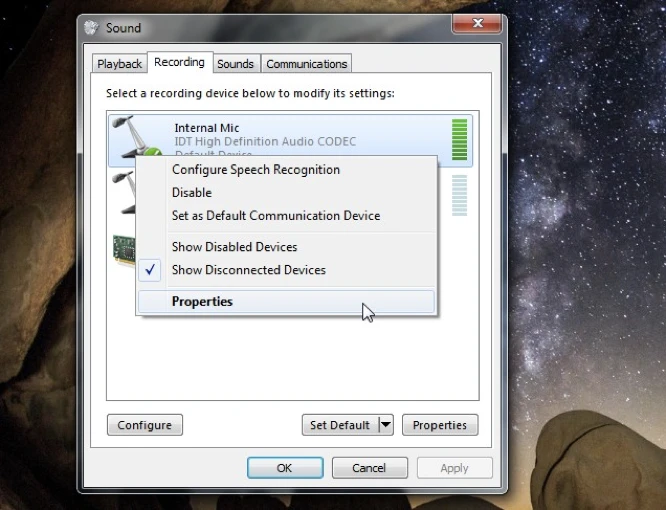
Task: Click the speaker icon in Sound title bar
Action: (x=93, y=28)
